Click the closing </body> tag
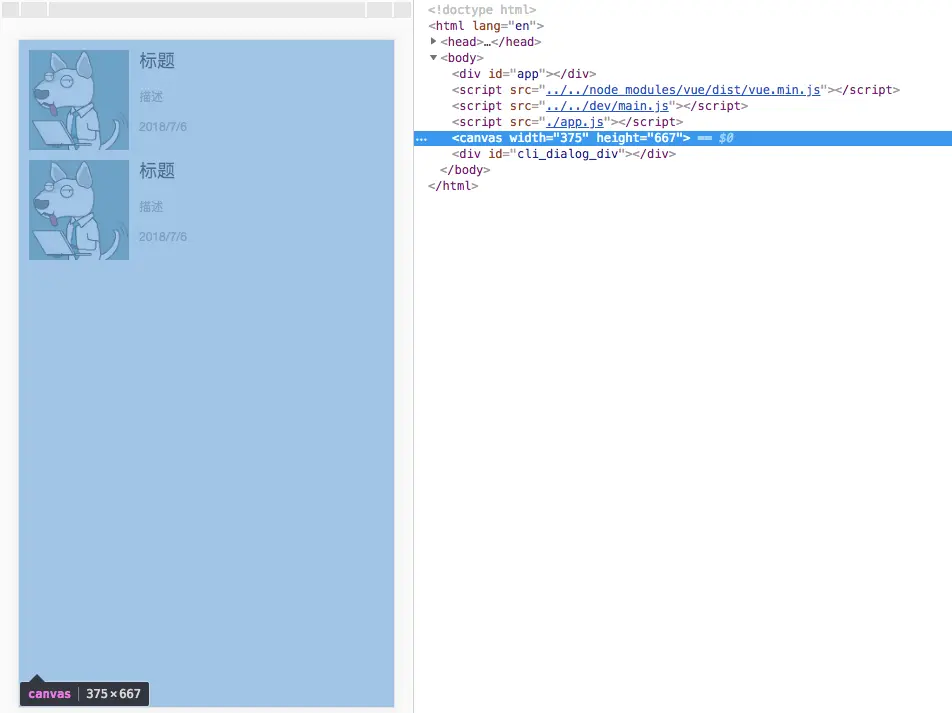The image size is (952, 713). [x=464, y=170]
